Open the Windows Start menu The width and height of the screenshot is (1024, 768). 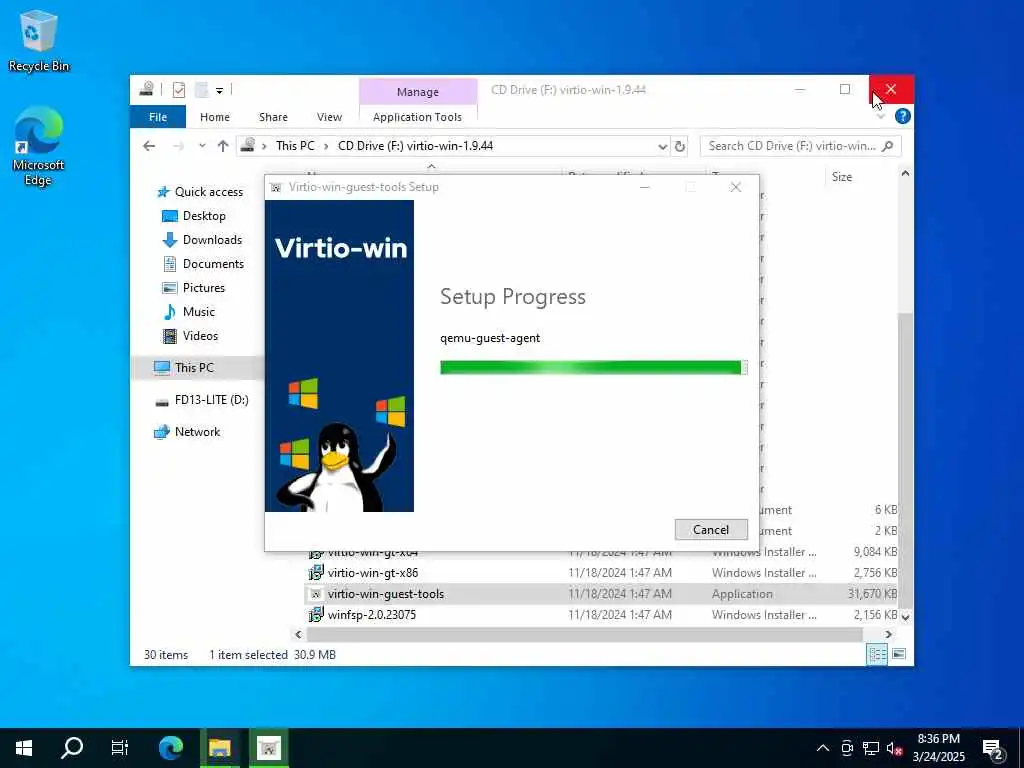pyautogui.click(x=24, y=748)
